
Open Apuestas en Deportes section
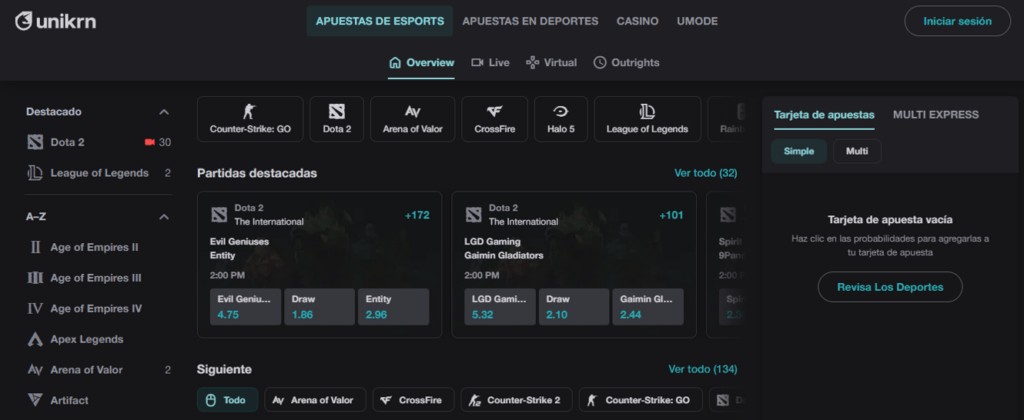[530, 21]
